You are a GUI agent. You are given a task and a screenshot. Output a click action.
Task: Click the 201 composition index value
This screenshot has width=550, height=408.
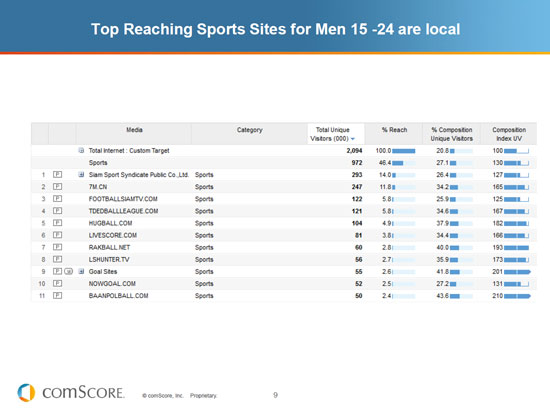click(x=497, y=272)
